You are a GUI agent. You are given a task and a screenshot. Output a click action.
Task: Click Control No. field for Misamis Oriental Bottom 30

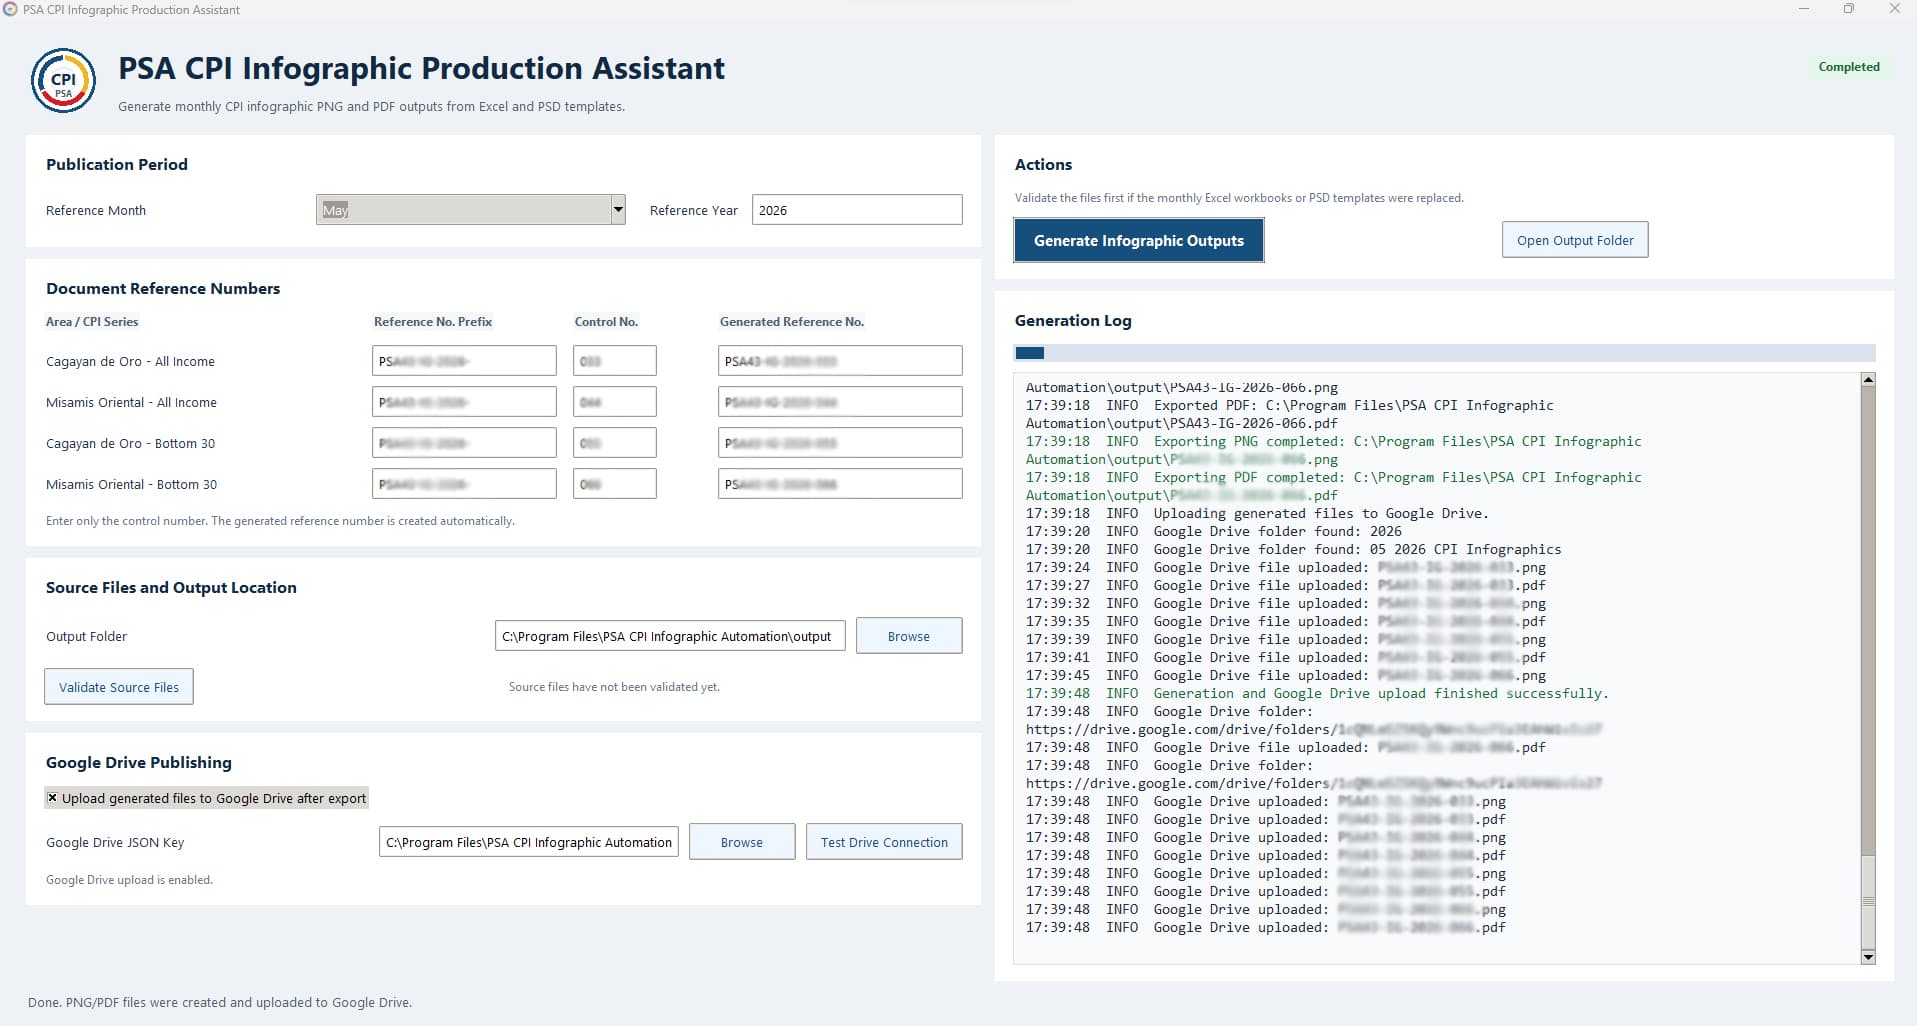615,484
